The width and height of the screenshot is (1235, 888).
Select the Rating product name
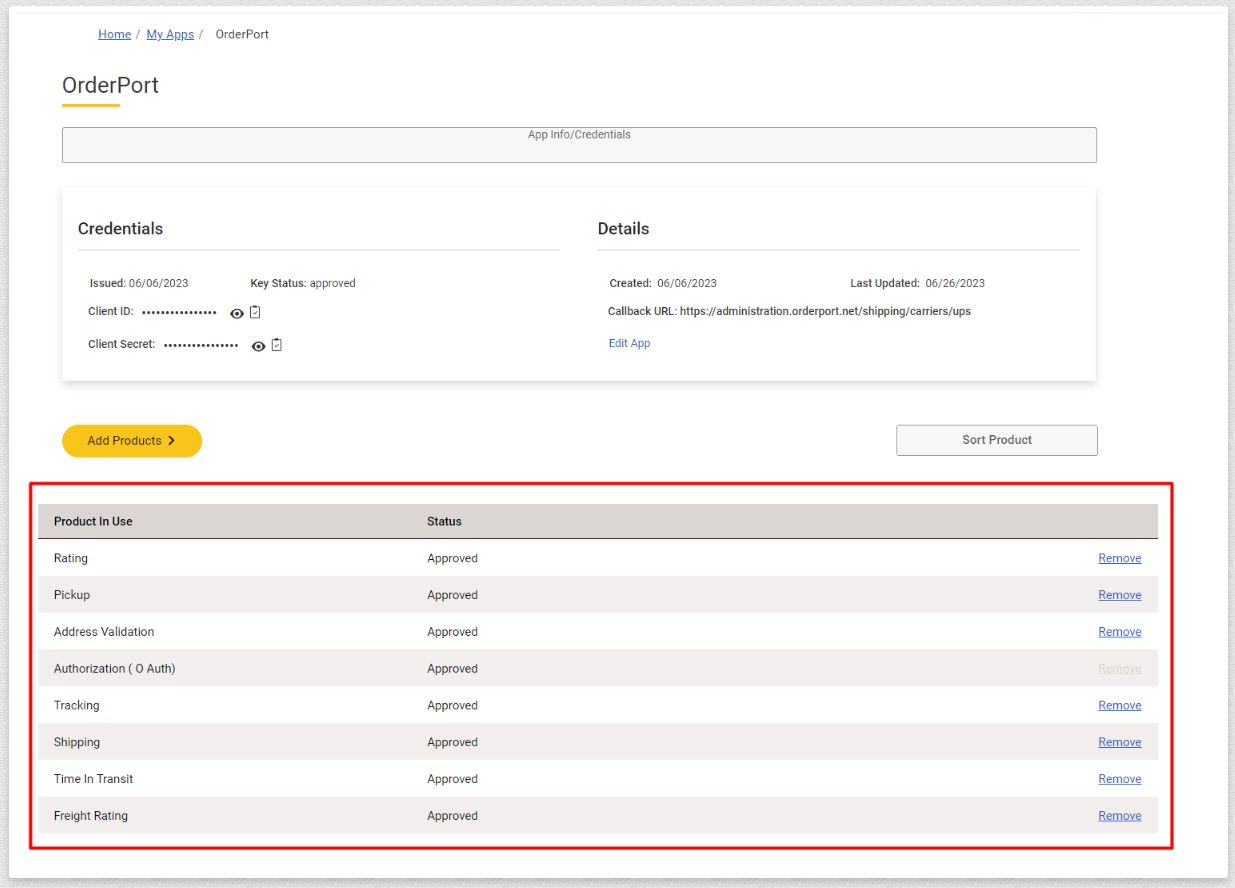(71, 558)
